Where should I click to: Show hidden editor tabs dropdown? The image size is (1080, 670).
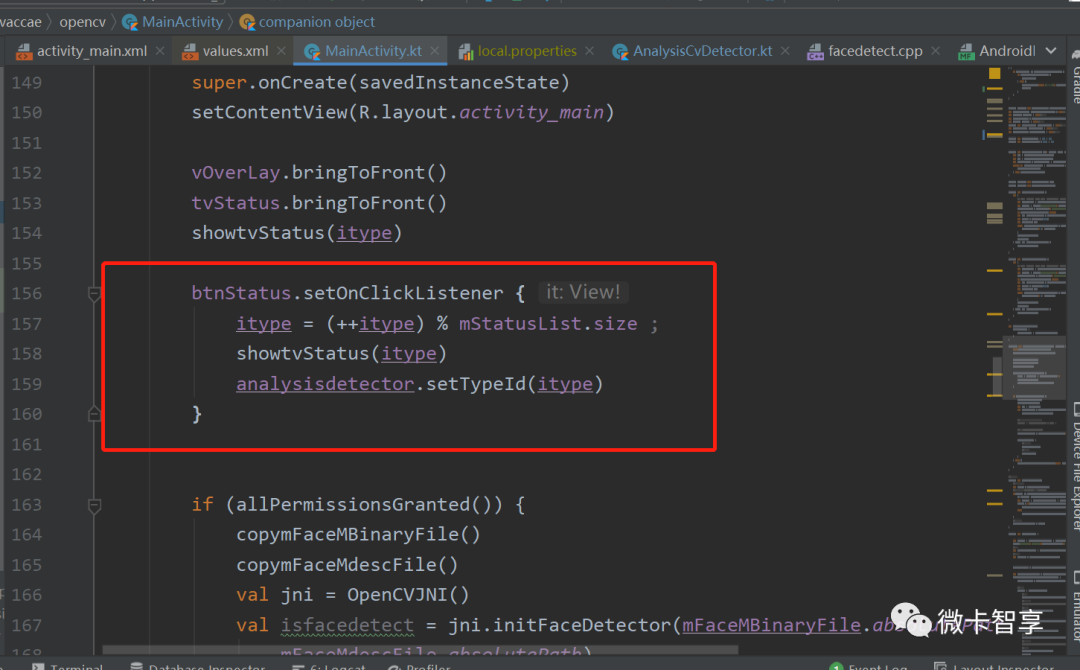[x=1050, y=51]
